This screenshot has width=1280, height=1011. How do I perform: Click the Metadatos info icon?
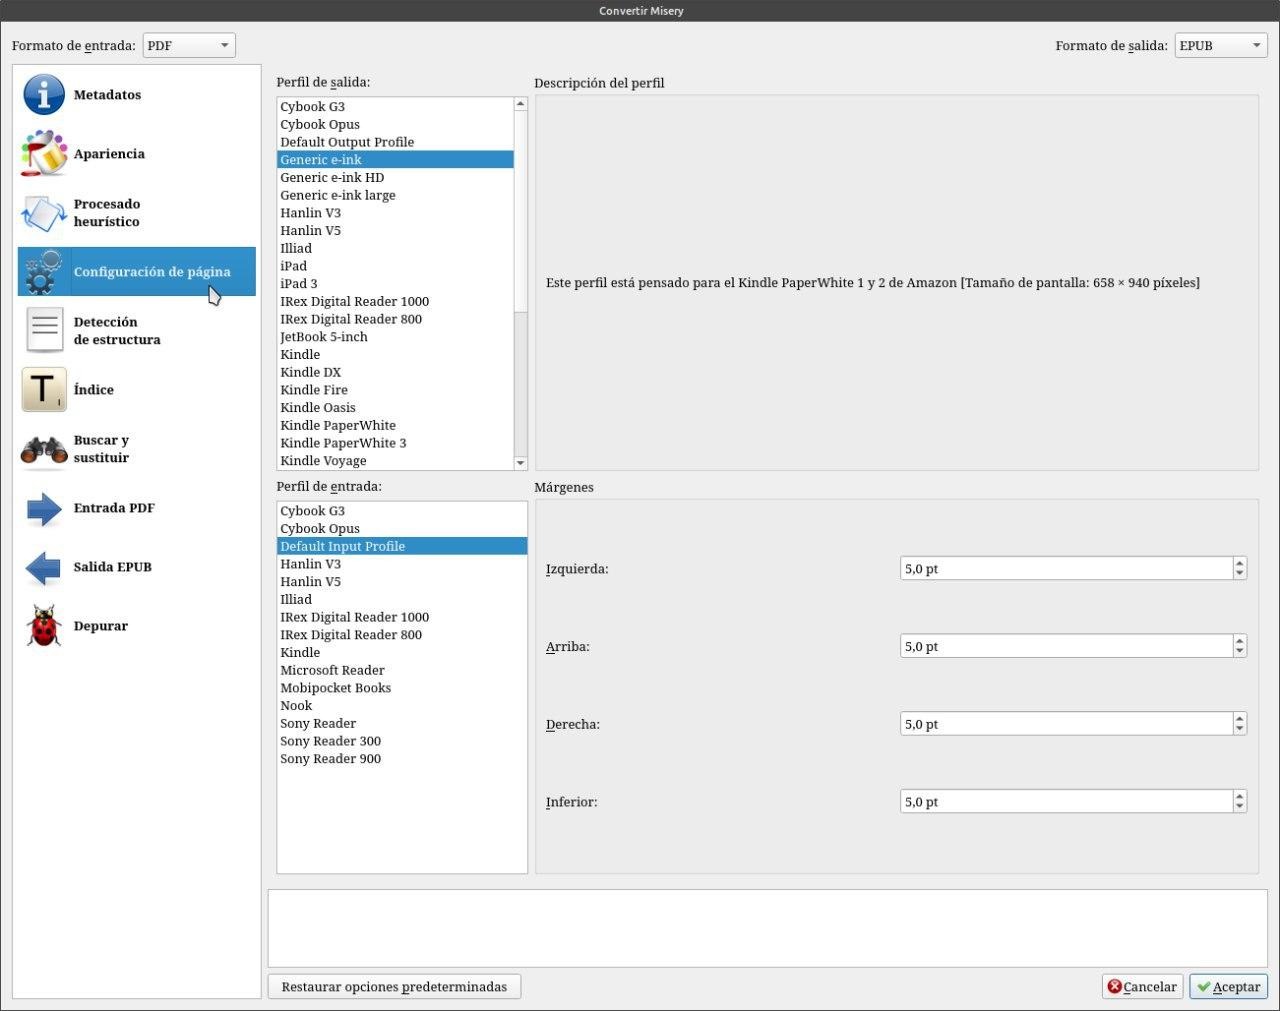click(44, 95)
